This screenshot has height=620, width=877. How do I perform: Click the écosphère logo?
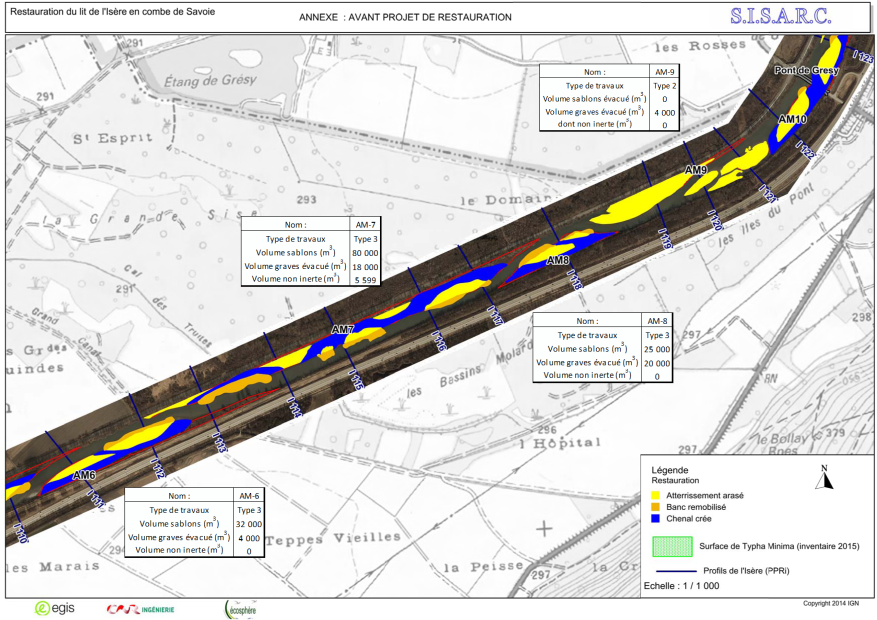[x=239, y=607]
